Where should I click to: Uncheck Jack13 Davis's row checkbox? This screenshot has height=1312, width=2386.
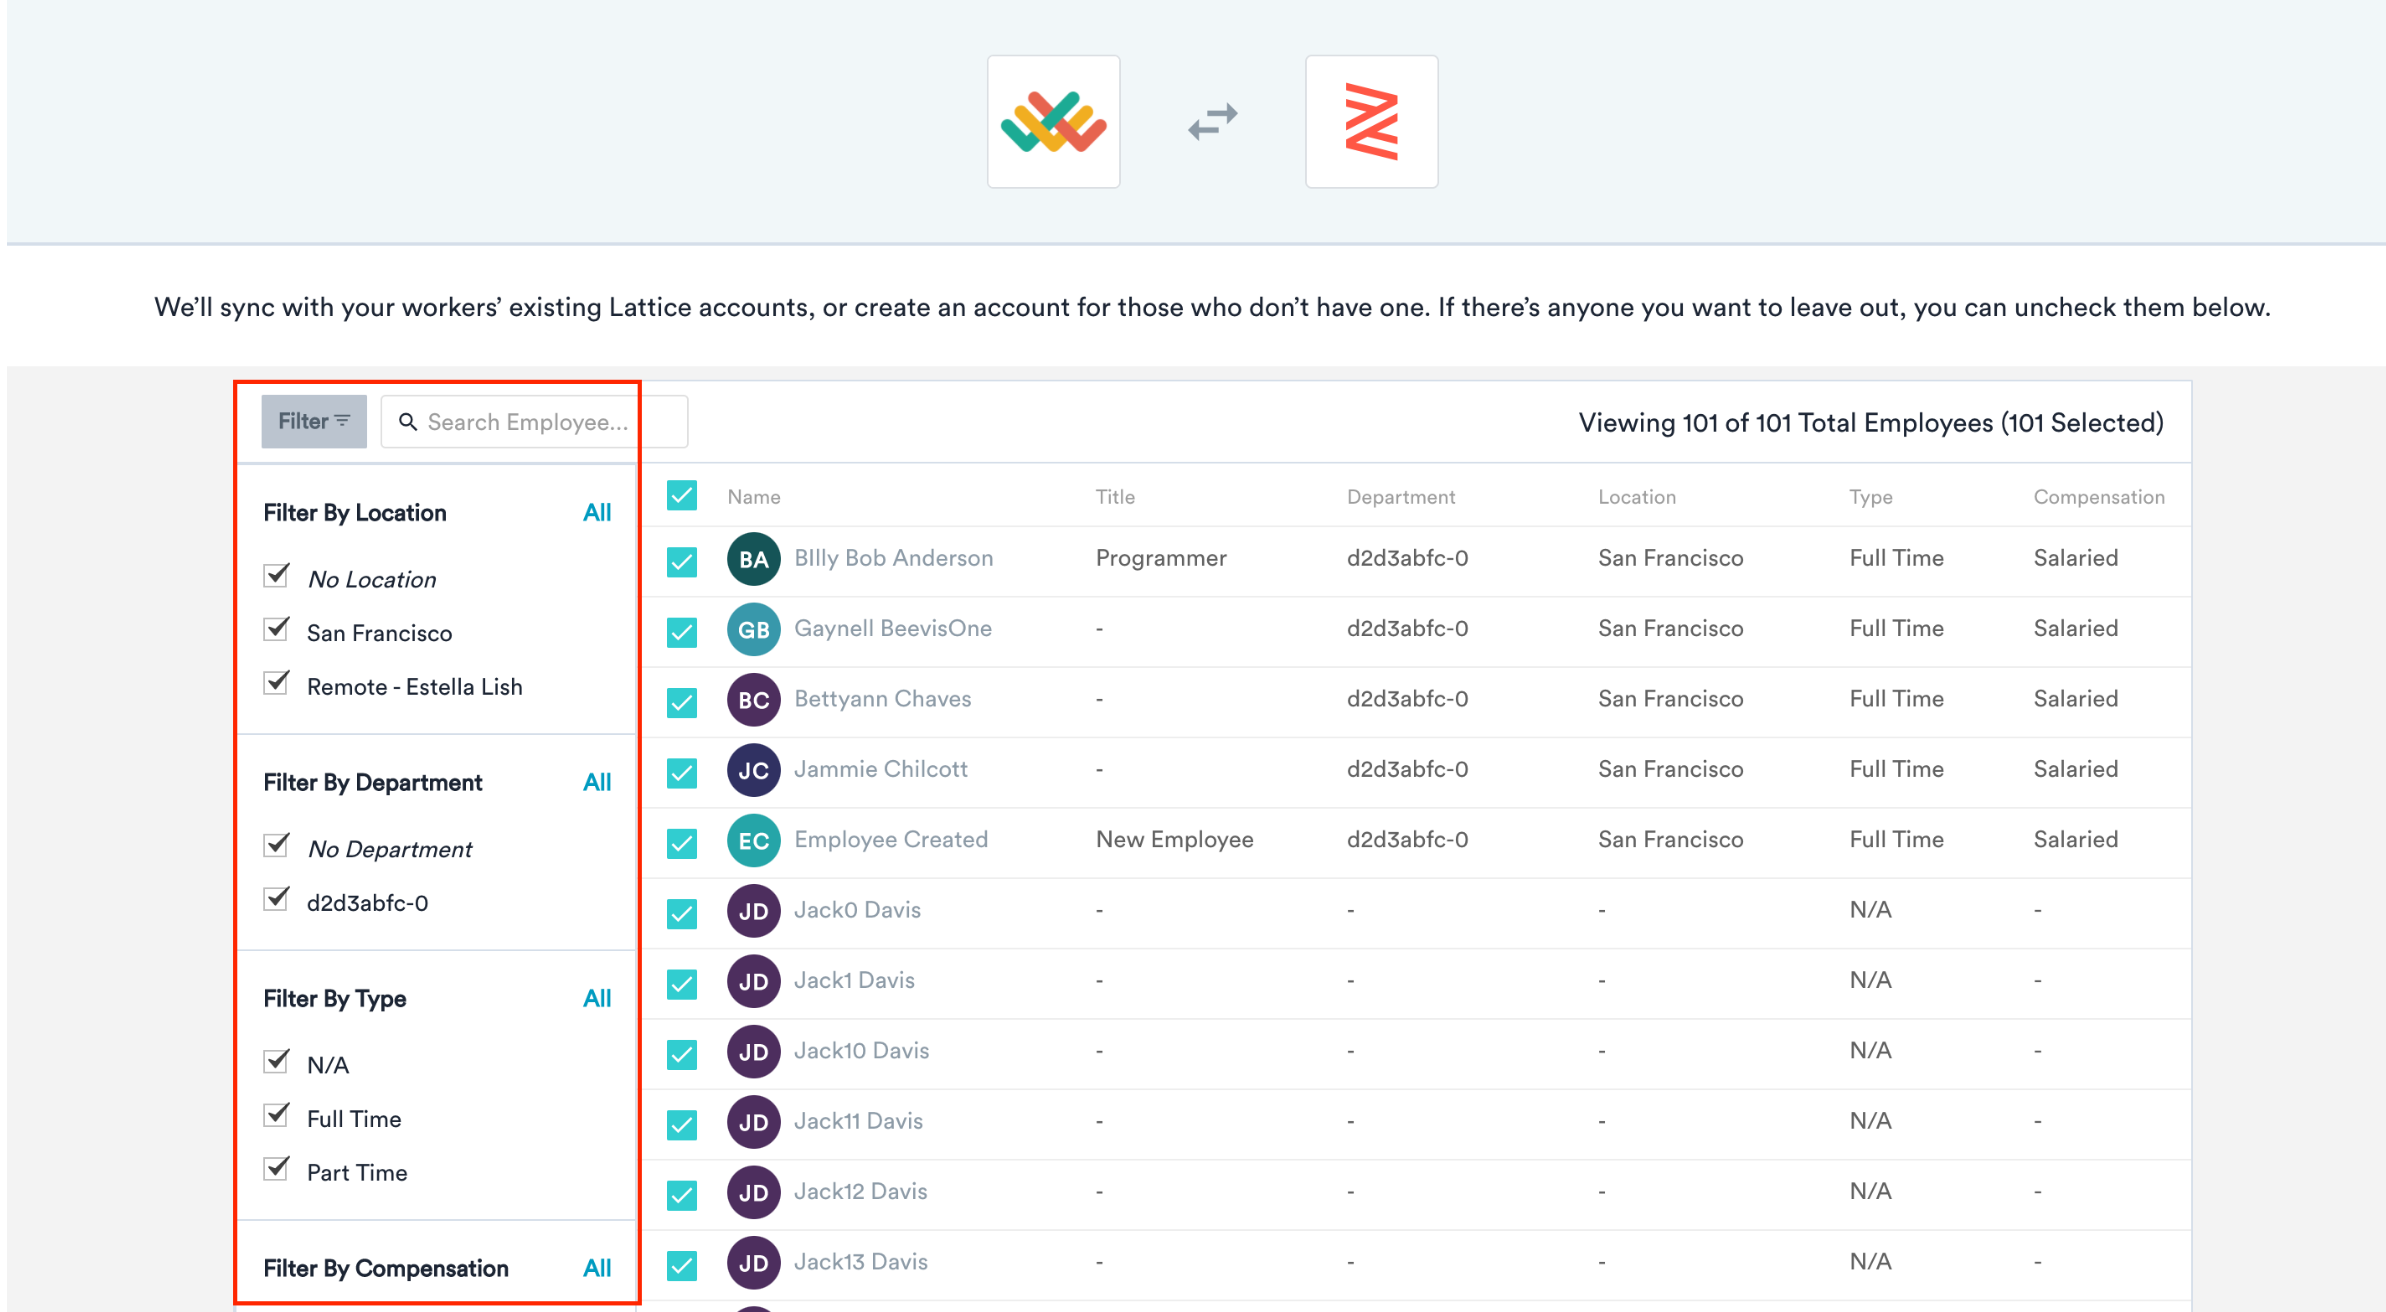point(682,1265)
